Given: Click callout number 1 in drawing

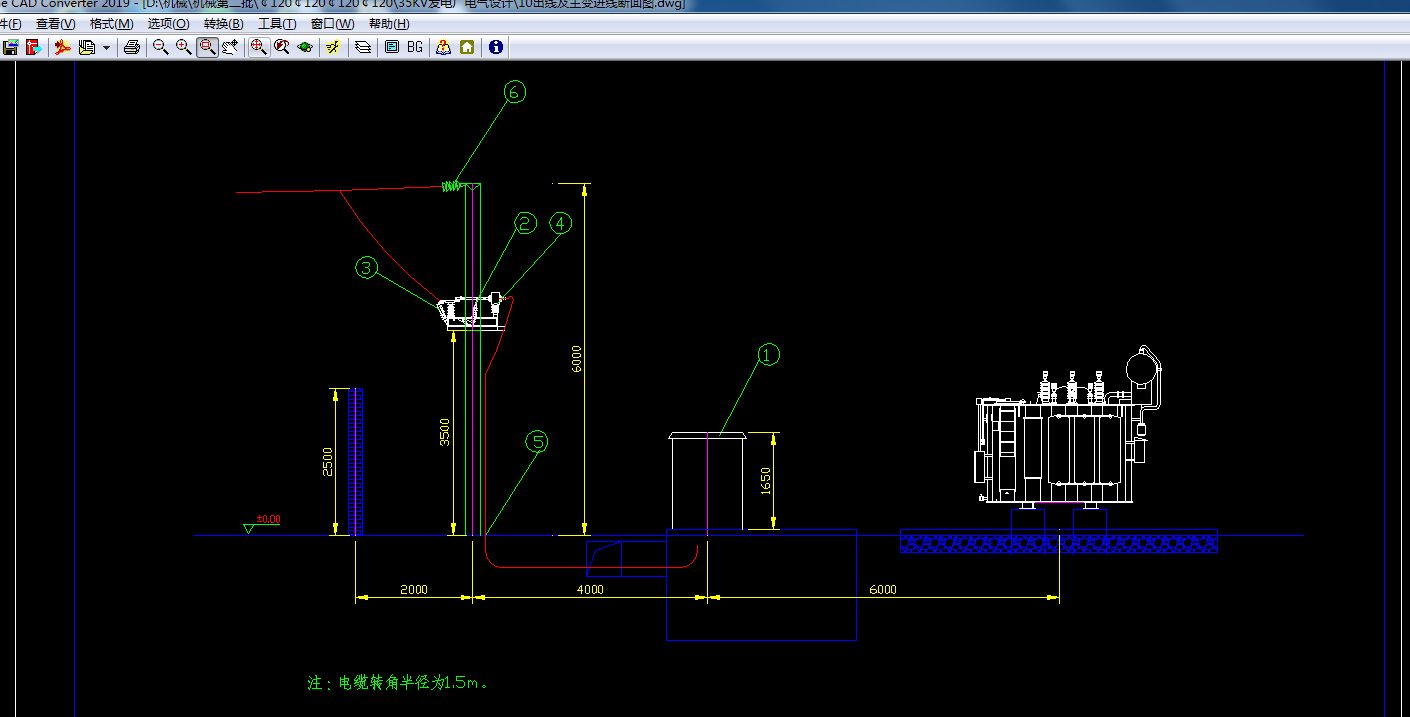Looking at the screenshot, I should pyautogui.click(x=767, y=354).
